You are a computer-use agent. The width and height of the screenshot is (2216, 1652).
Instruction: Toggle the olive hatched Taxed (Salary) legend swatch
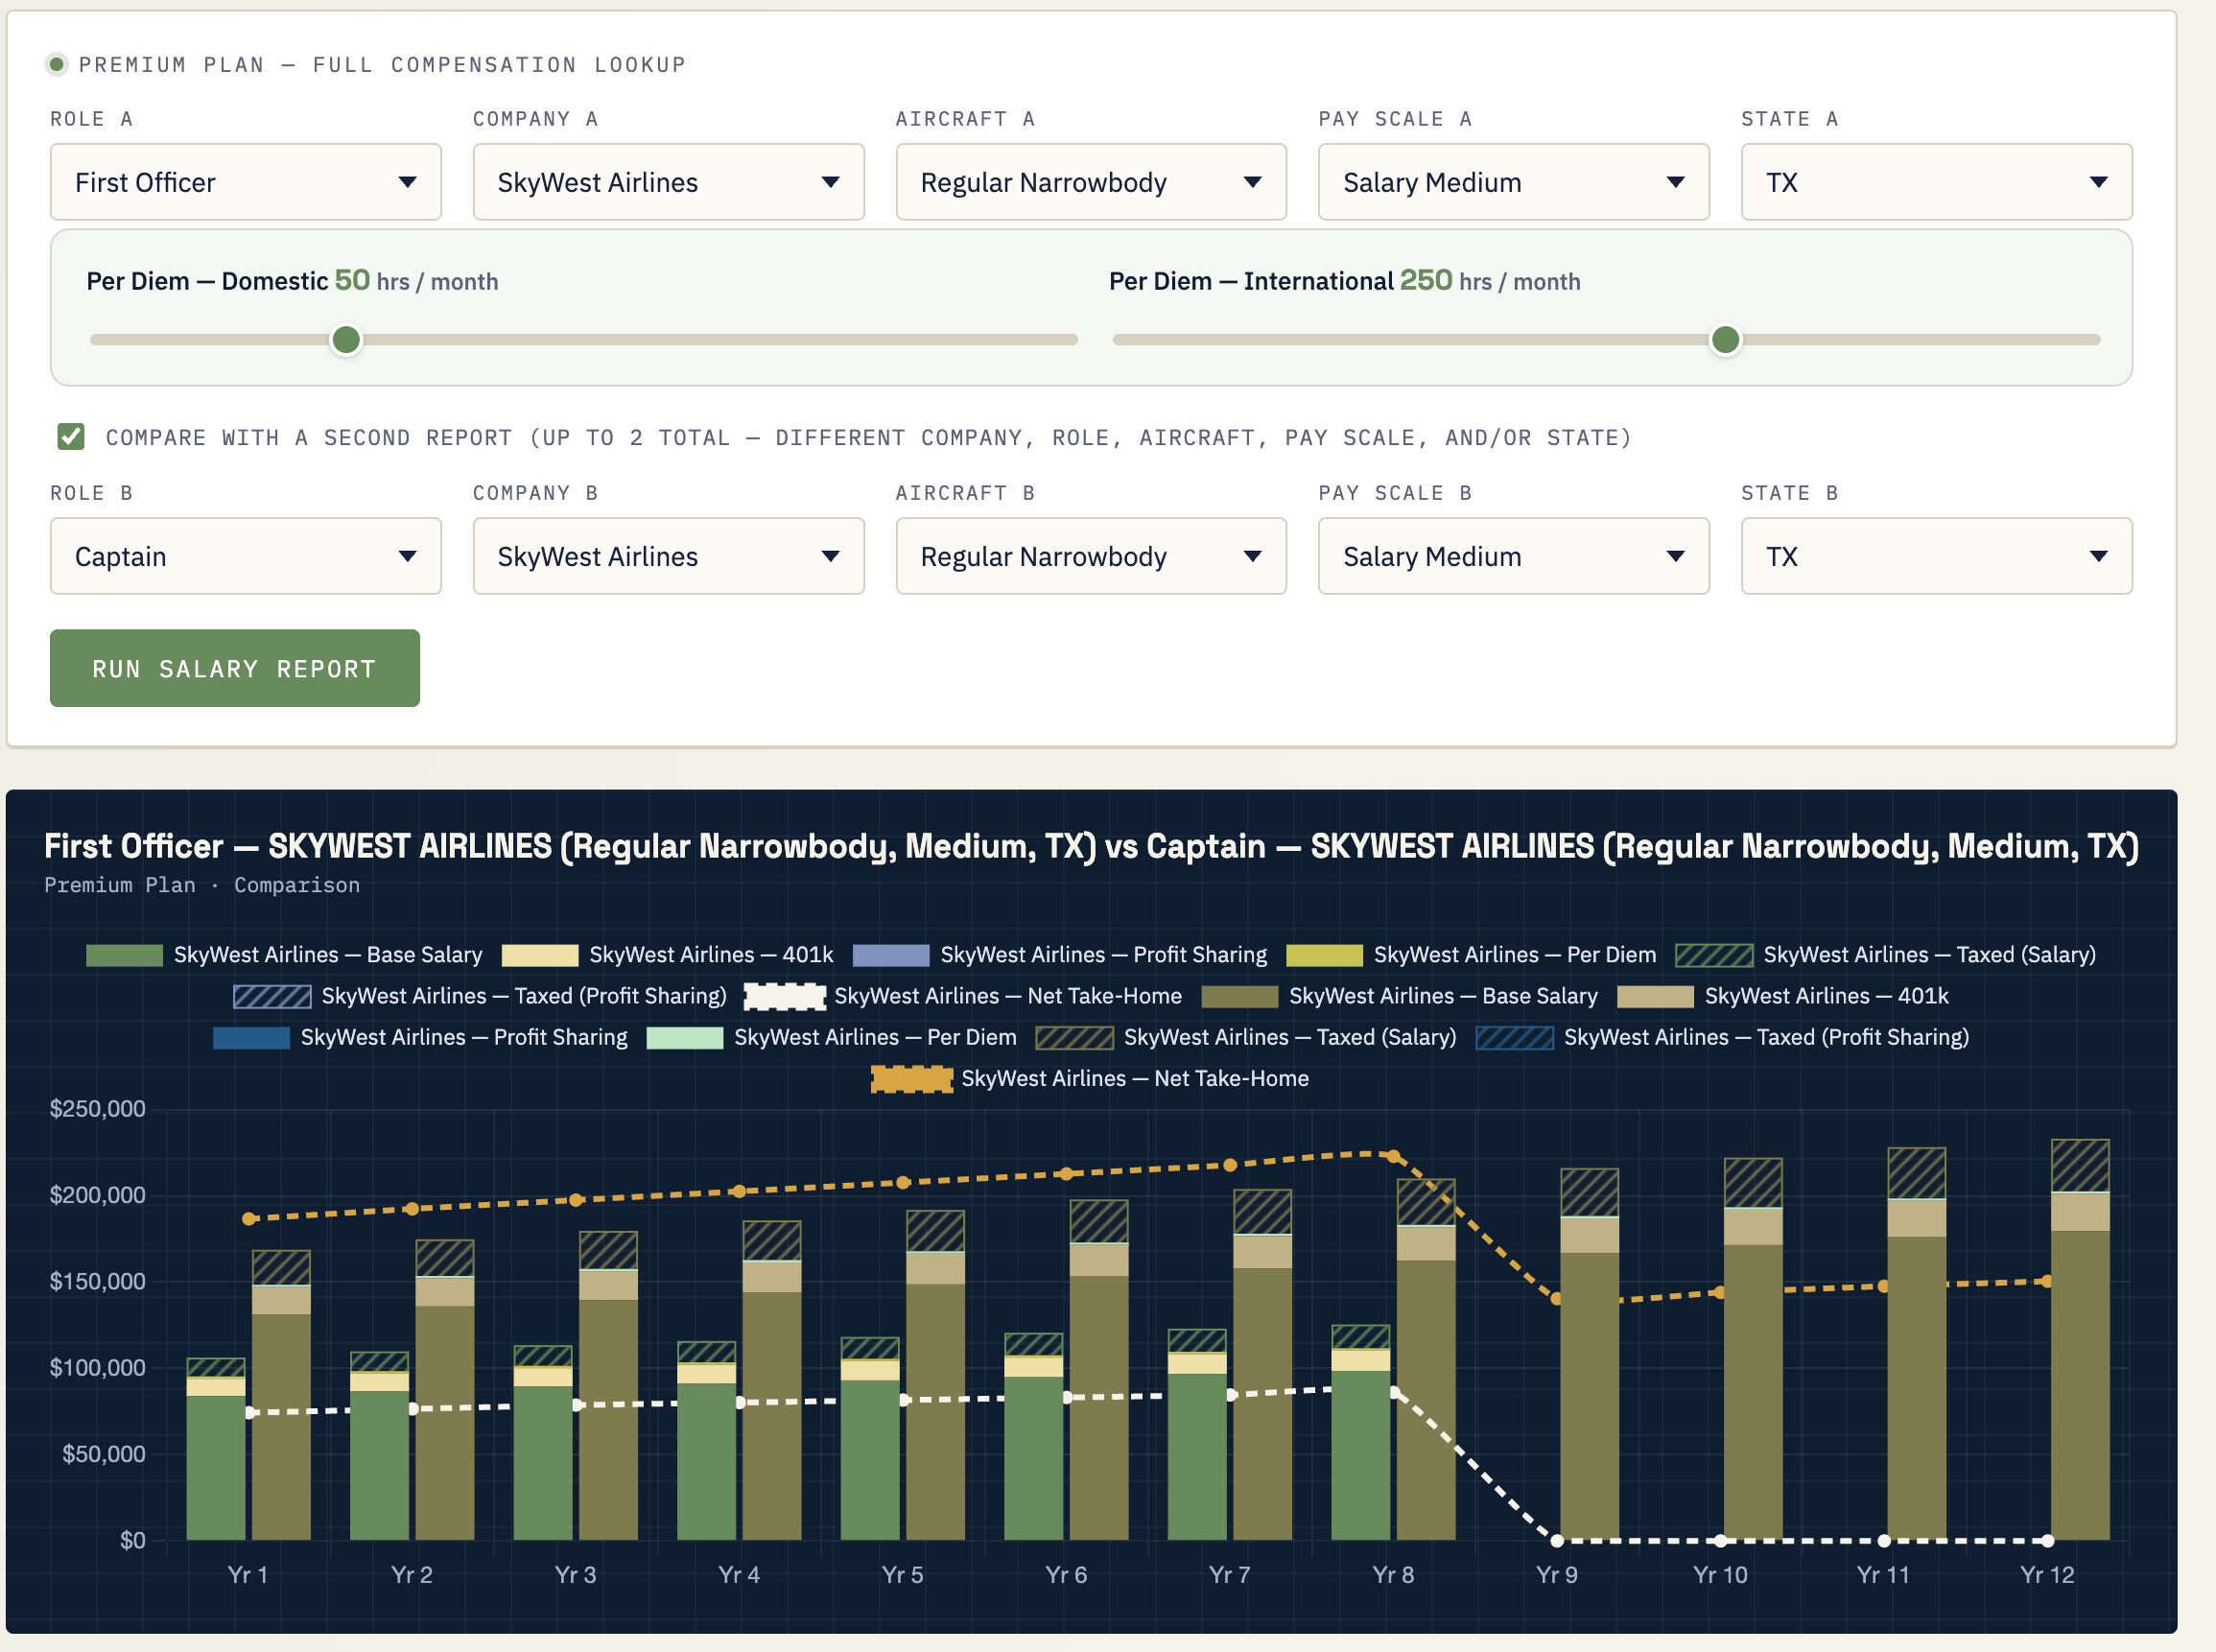[1074, 1037]
